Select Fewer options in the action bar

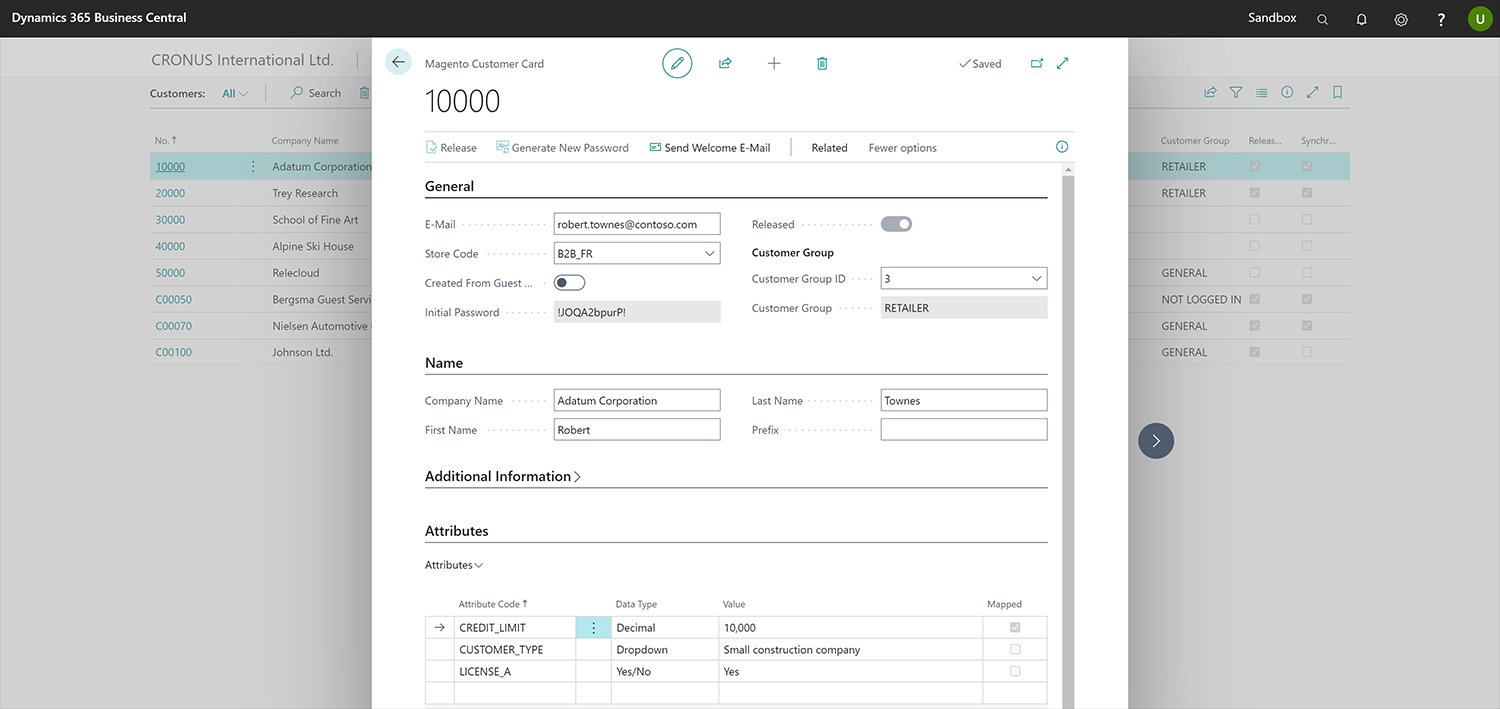click(903, 148)
